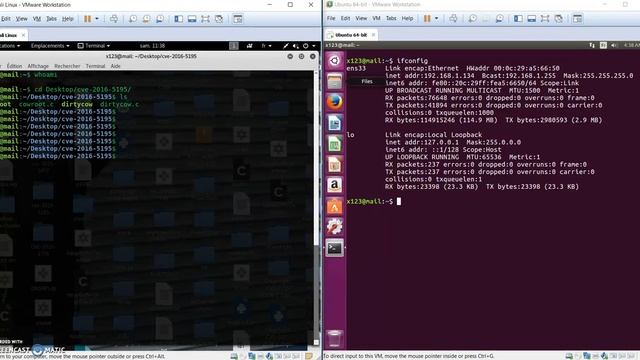Image resolution: width=640 pixels, height=360 pixels.
Task: Pause the Kali VM with the suspend icon
Action: click(87, 19)
